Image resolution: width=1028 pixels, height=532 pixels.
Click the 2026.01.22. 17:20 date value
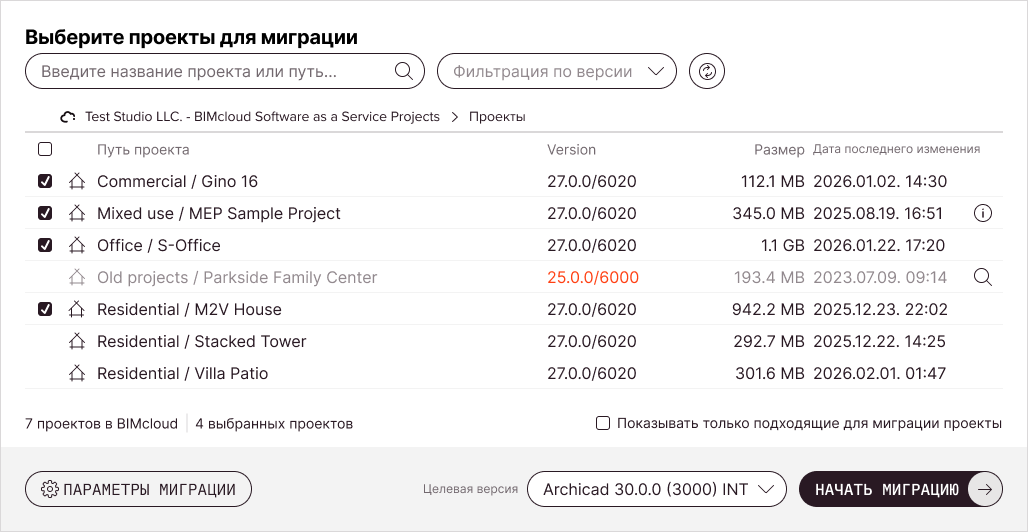tap(879, 245)
